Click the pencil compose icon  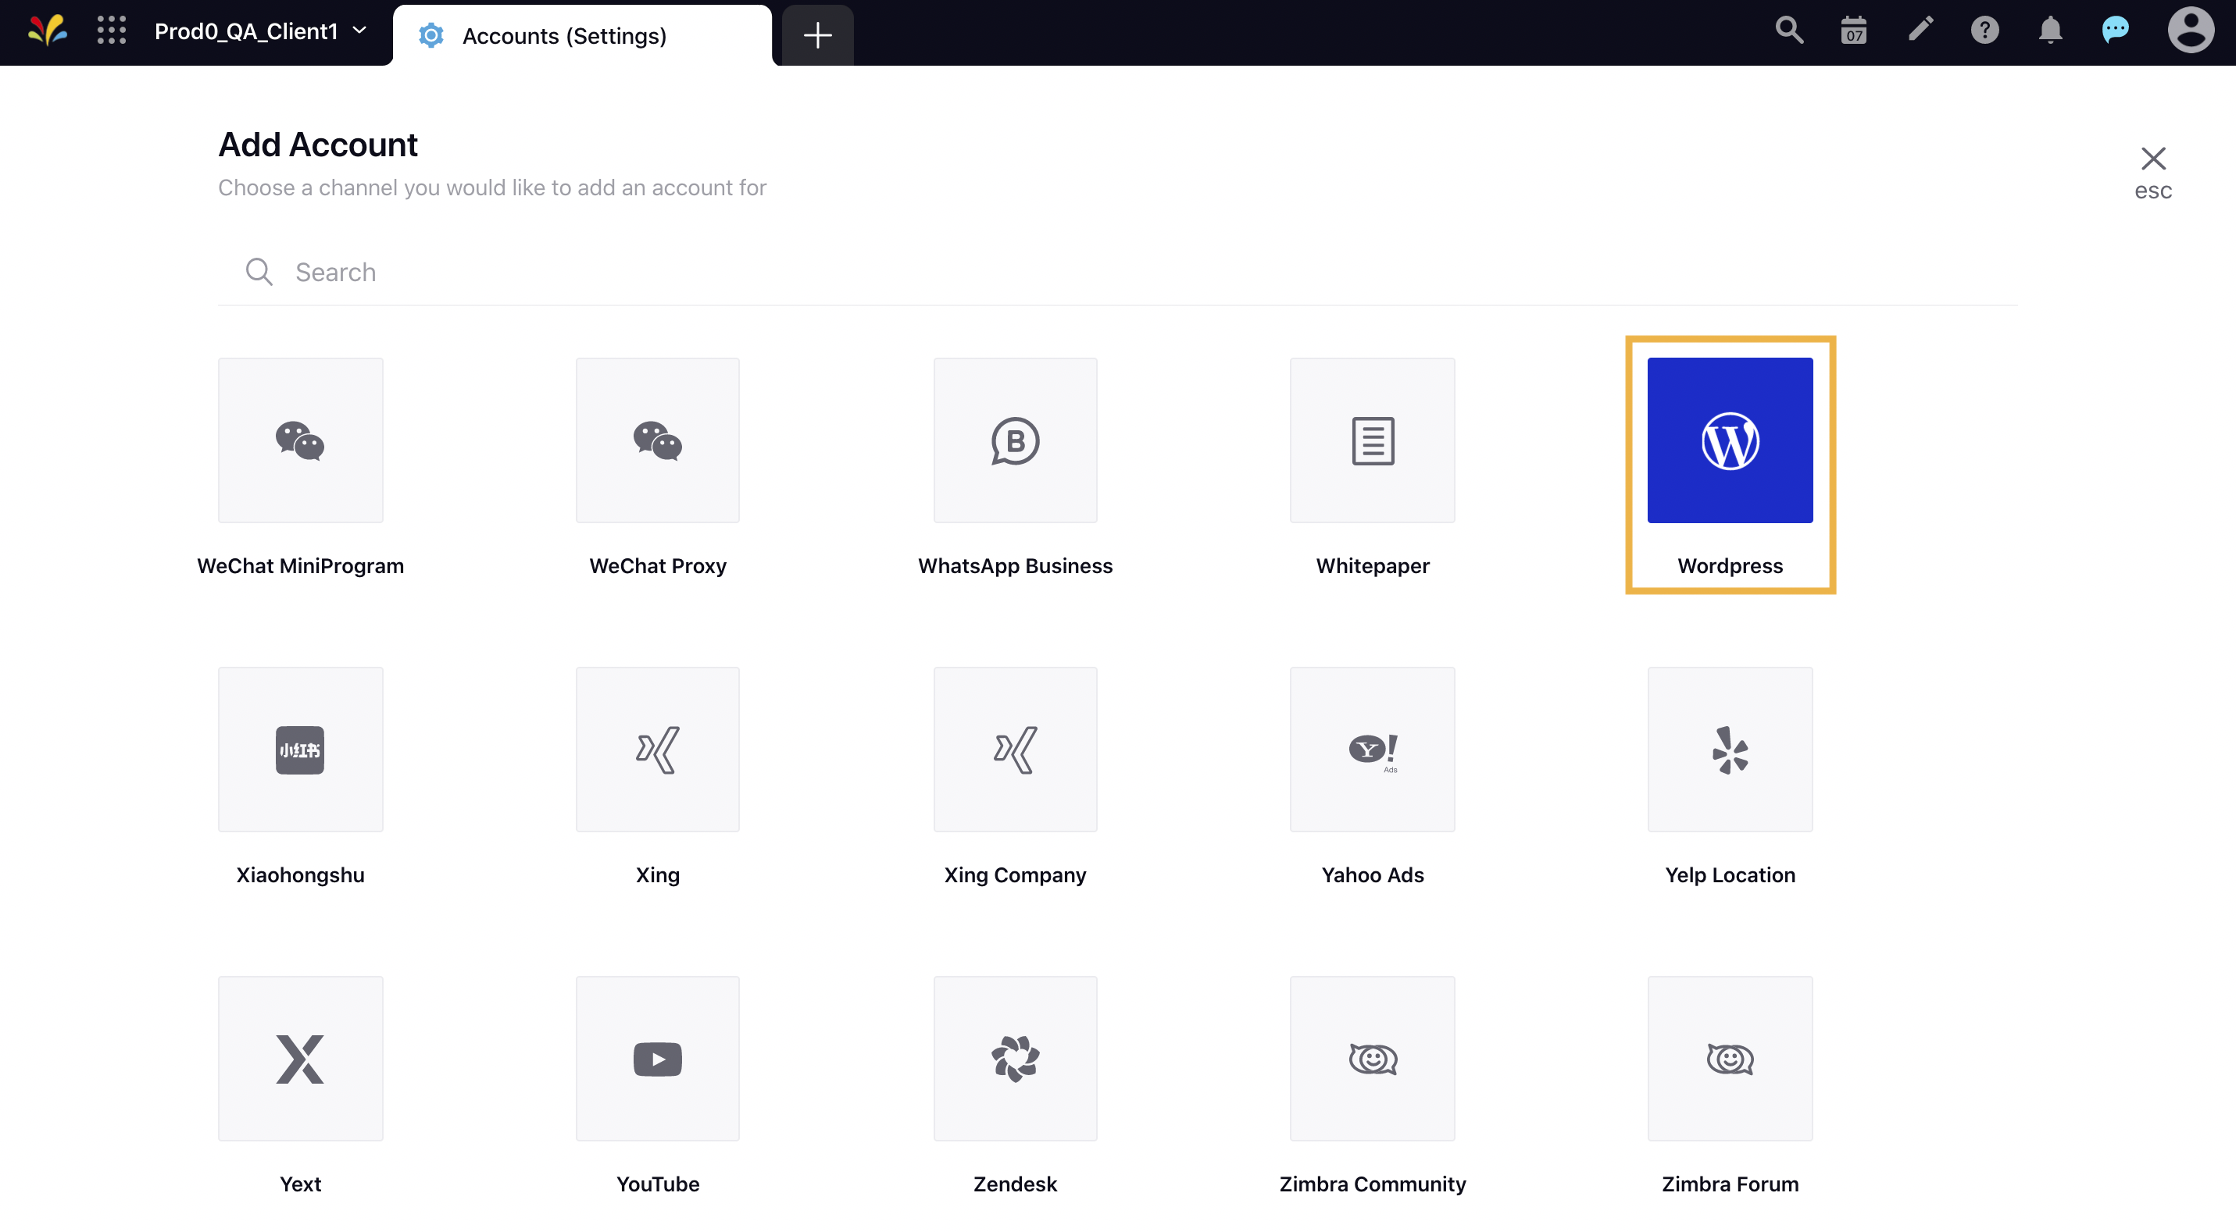[1920, 29]
